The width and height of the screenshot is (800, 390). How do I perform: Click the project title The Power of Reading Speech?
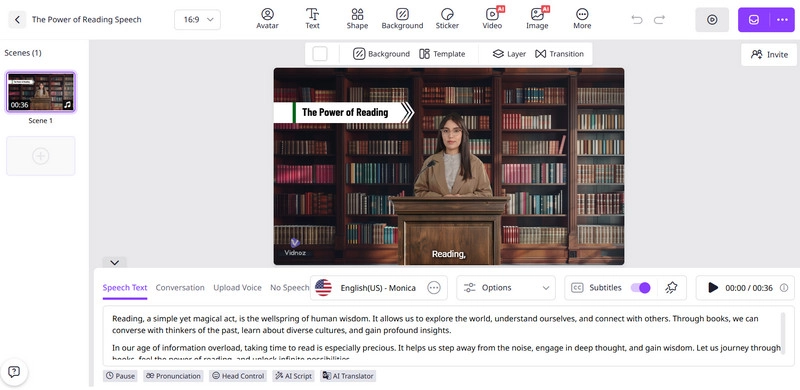(x=87, y=20)
